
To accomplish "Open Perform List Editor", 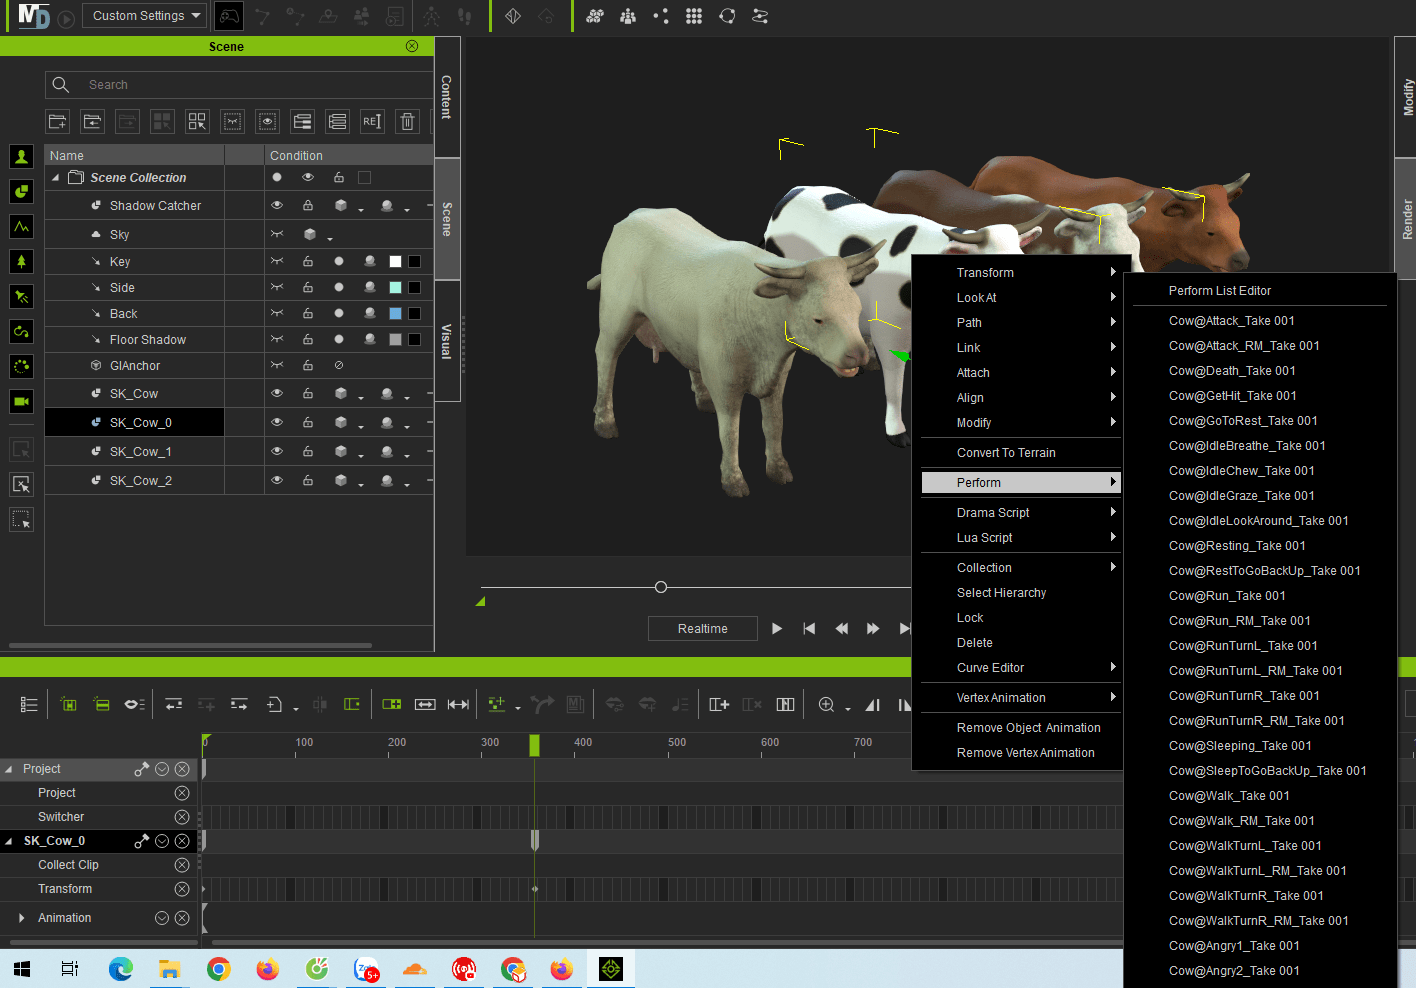I will pyautogui.click(x=1219, y=291).
